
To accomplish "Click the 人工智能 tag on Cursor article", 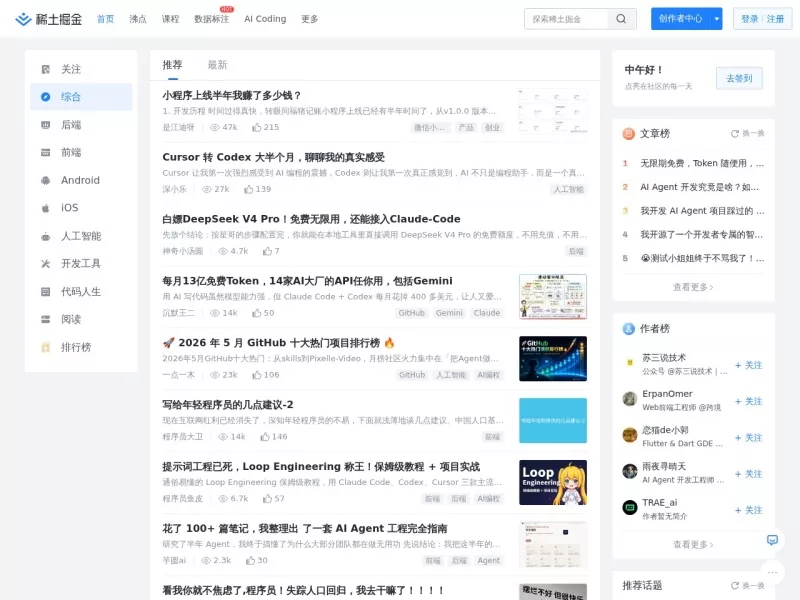I will (568, 189).
